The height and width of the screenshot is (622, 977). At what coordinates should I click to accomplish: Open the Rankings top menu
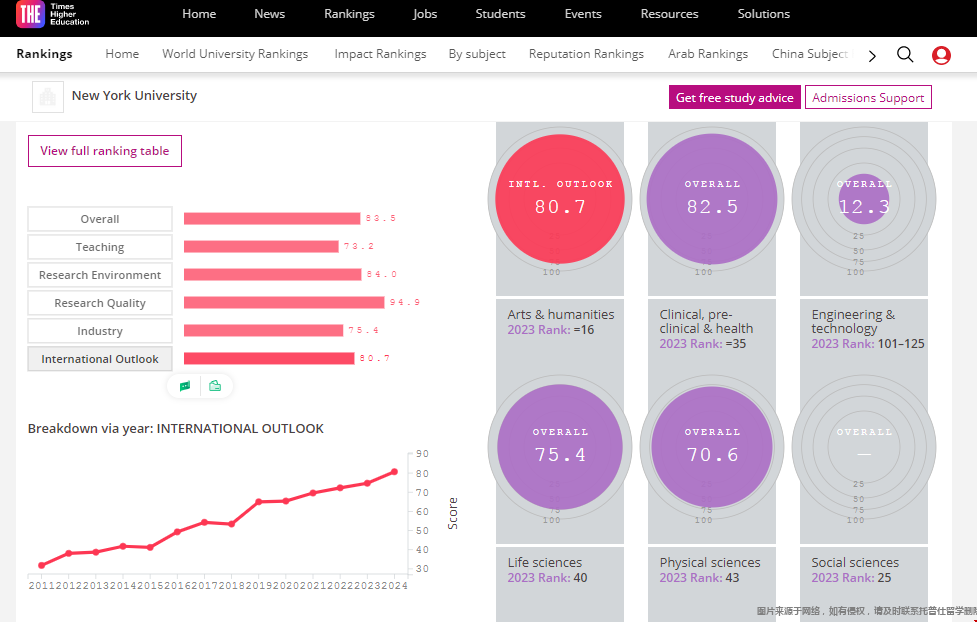pyautogui.click(x=349, y=14)
